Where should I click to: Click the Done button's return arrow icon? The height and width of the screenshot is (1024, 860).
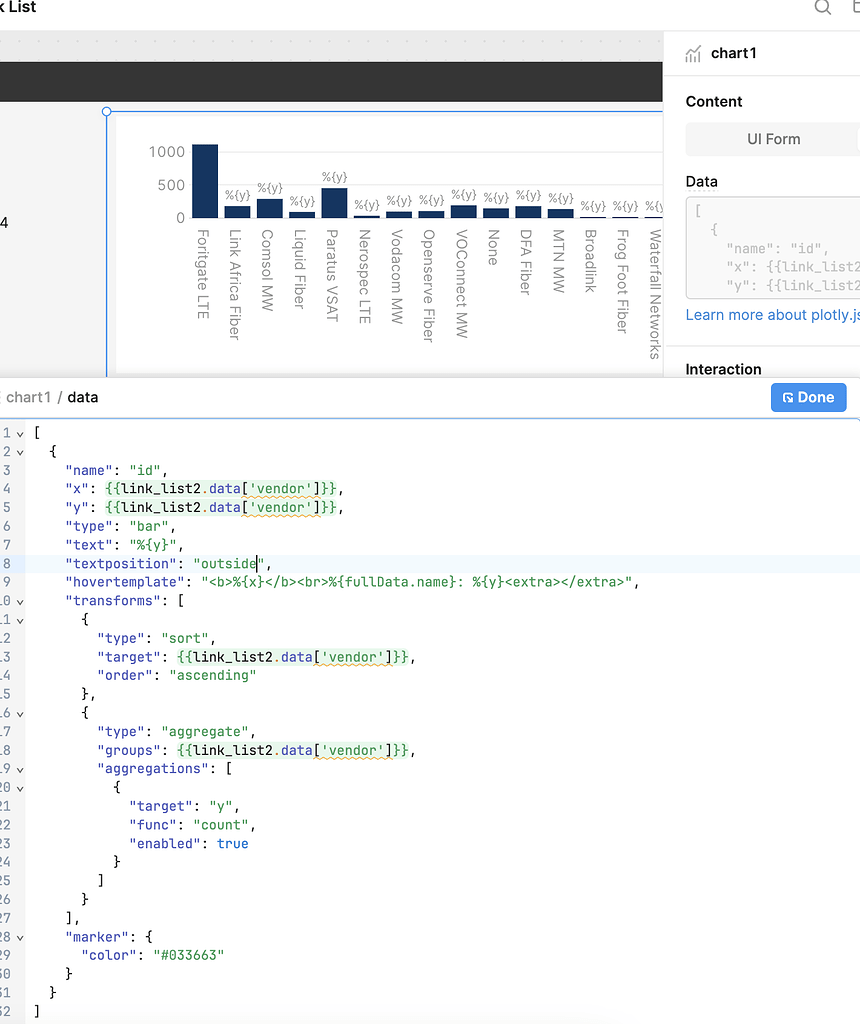tap(789, 397)
